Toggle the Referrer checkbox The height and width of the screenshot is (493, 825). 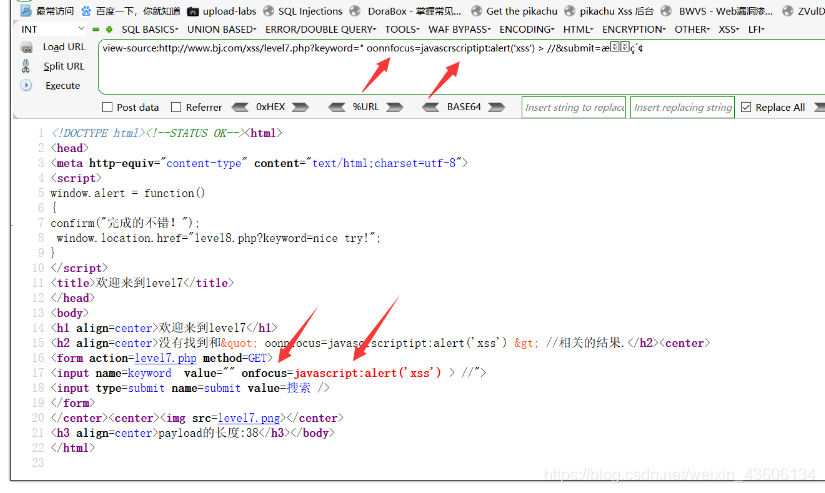click(x=176, y=107)
